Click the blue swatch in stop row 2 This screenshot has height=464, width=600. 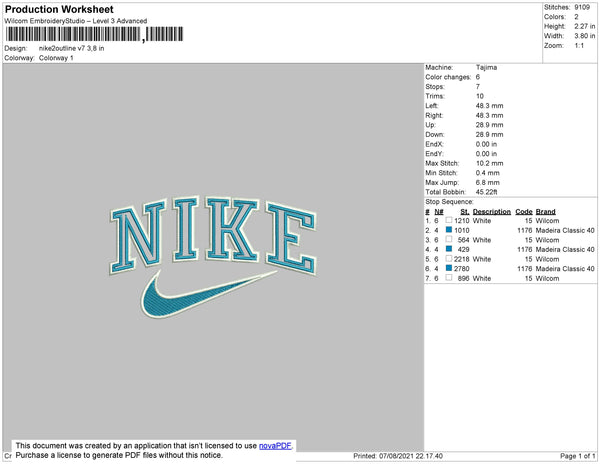449,230
